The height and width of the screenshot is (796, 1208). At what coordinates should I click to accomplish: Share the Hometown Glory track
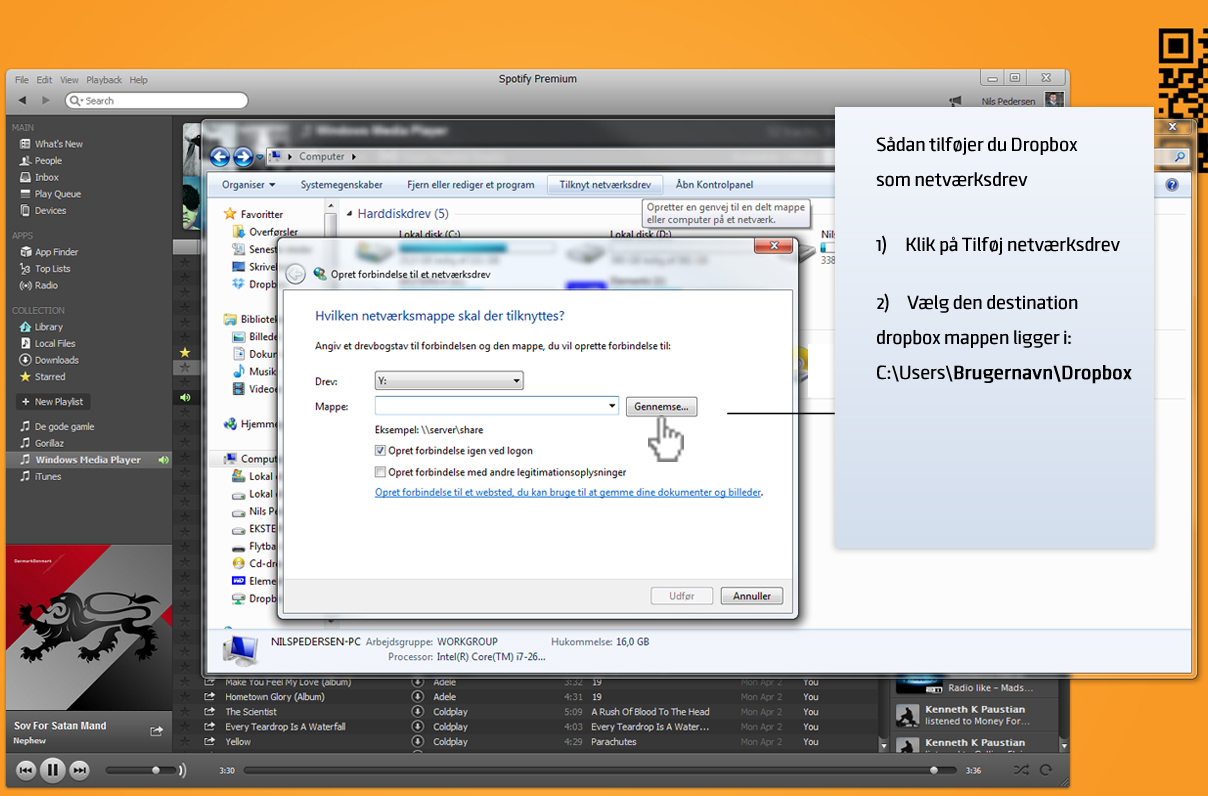(x=210, y=697)
